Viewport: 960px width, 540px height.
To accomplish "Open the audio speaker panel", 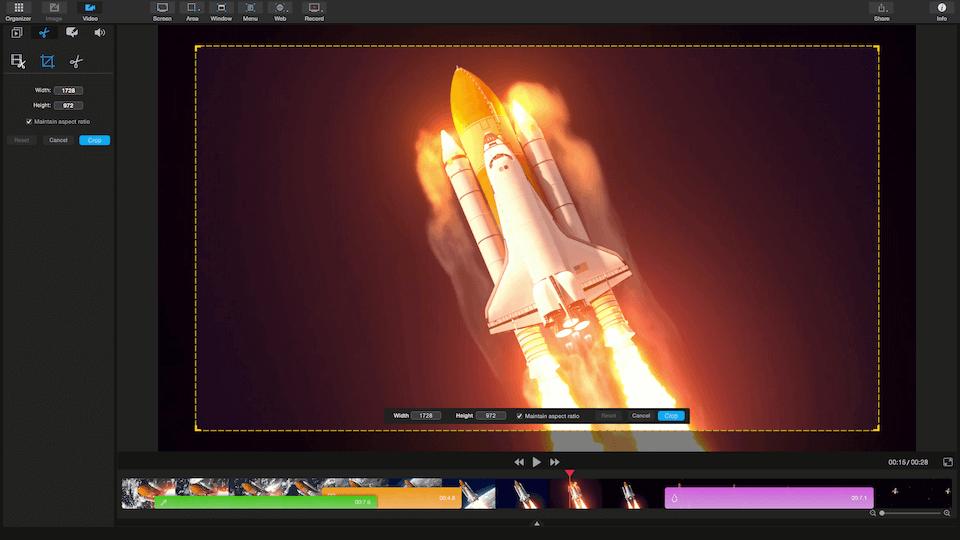I will coord(99,32).
